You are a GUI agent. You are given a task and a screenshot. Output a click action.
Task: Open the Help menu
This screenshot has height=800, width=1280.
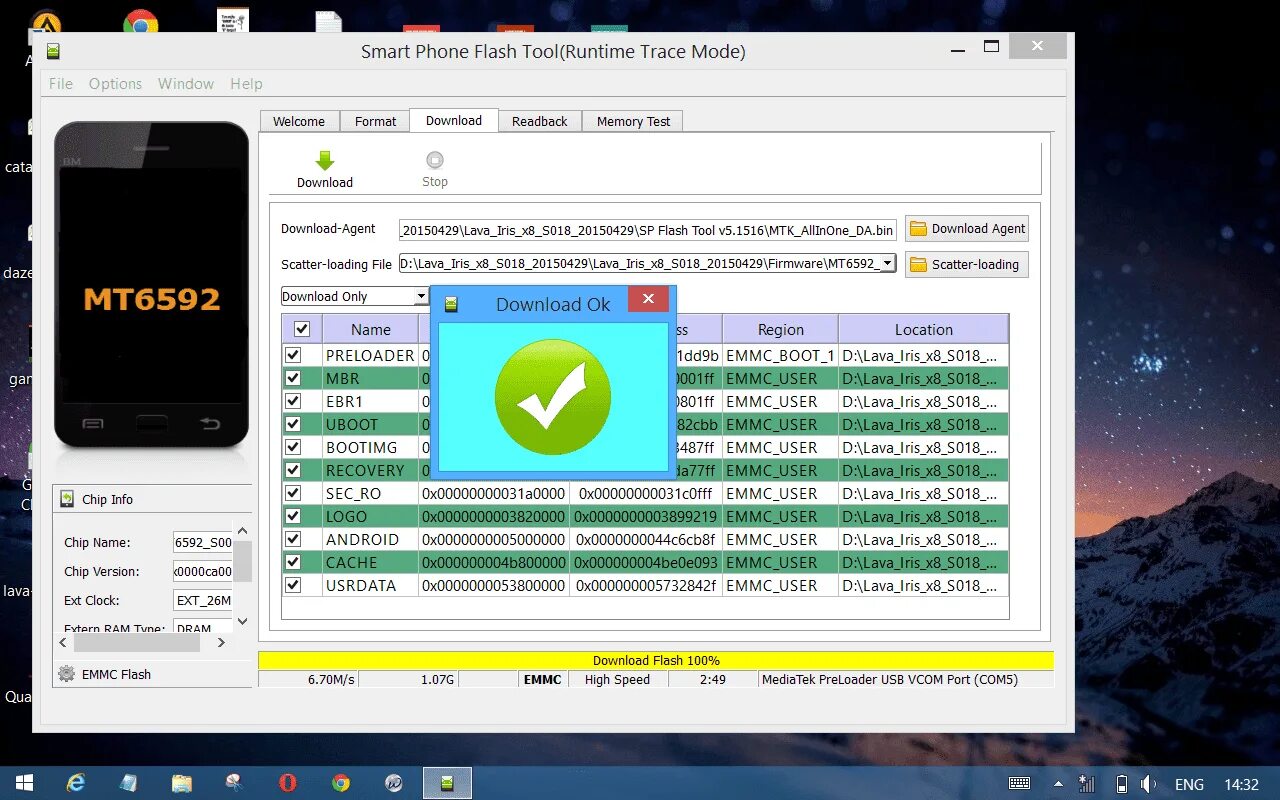[246, 84]
